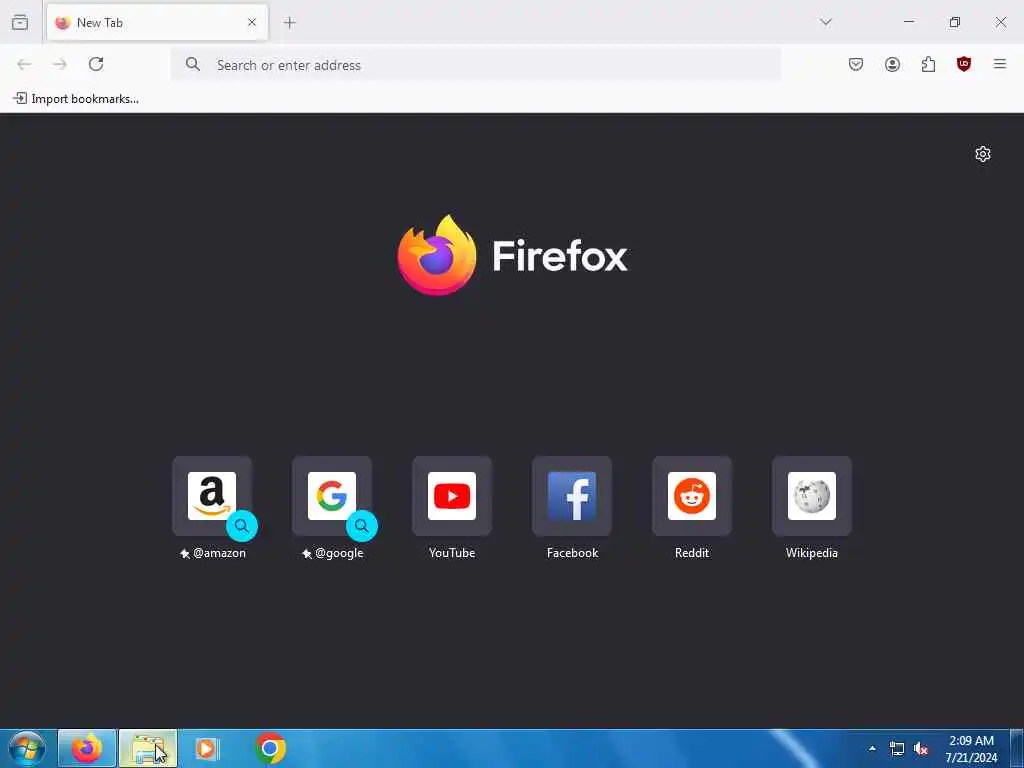Click the search badge on Google tile

362,526
